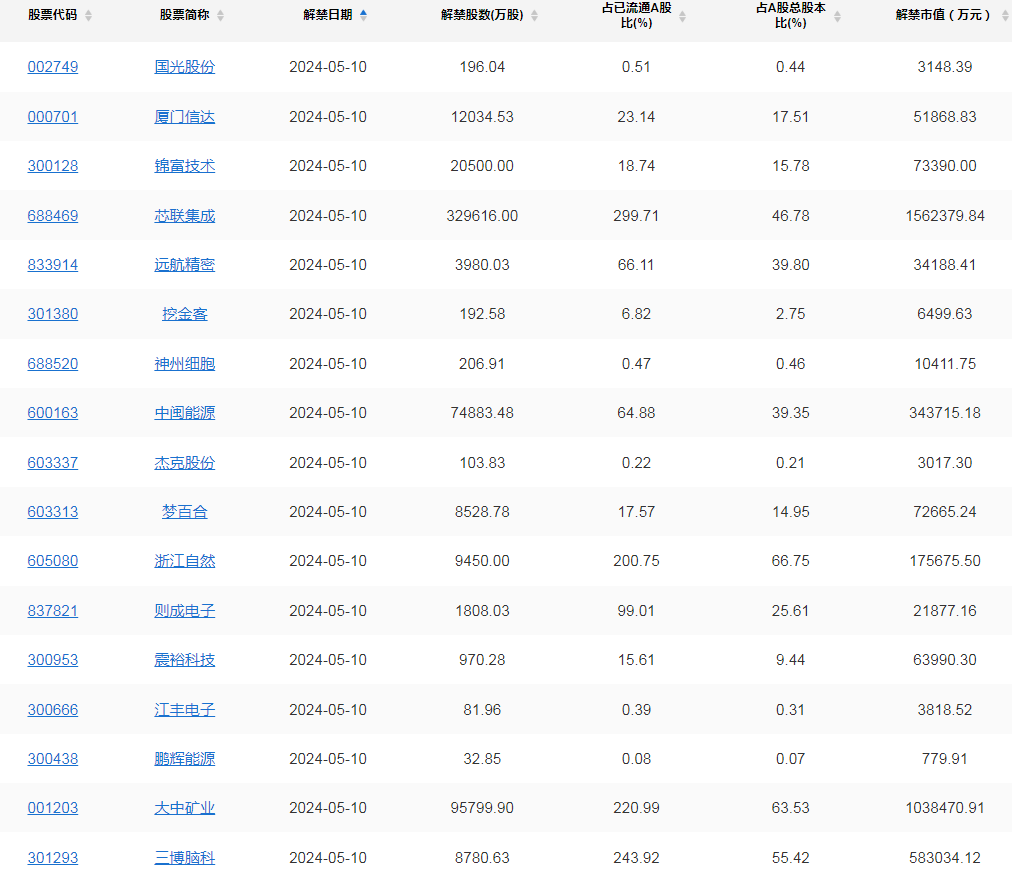The height and width of the screenshot is (869, 1012).
Task: Follow stock code link 605080
Action: click(53, 560)
